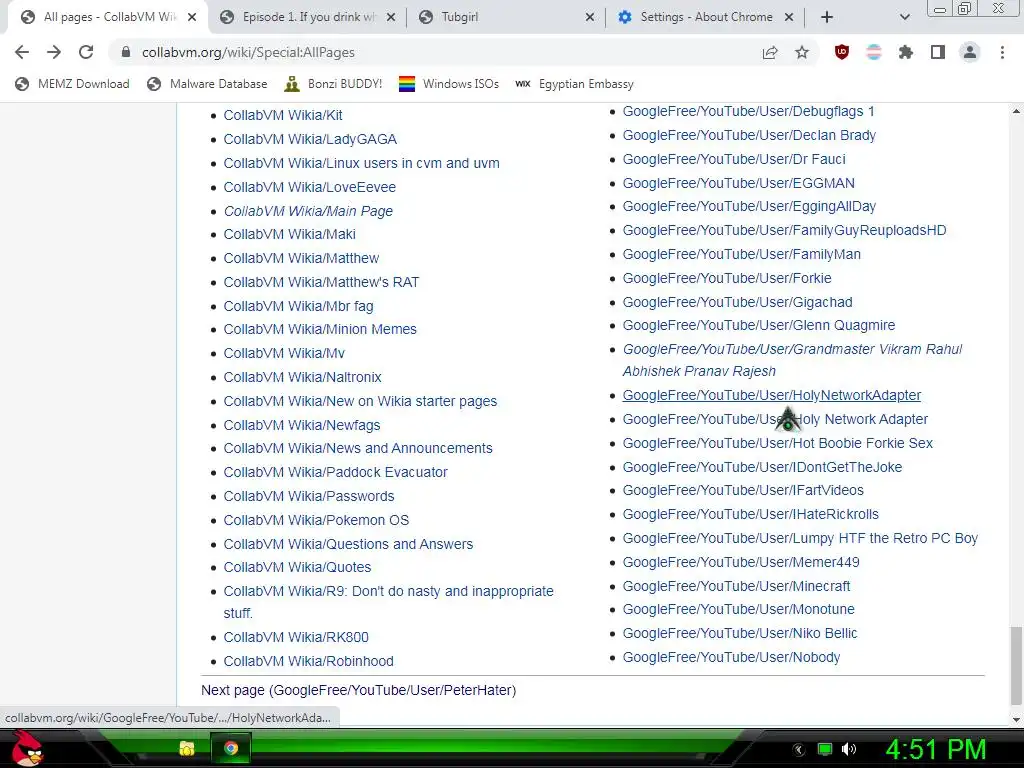The width and height of the screenshot is (1024, 768).
Task: Click the scrollbar down arrow
Action: point(1016,719)
